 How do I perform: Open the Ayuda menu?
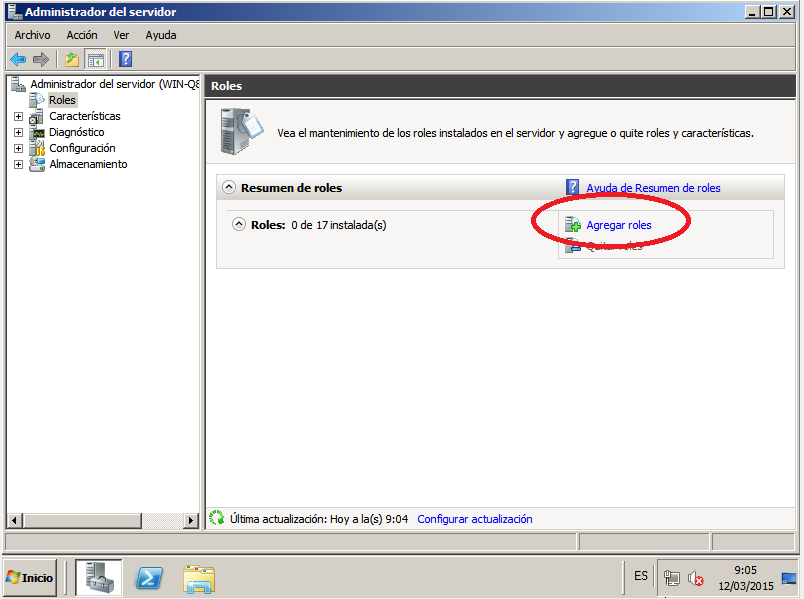161,35
